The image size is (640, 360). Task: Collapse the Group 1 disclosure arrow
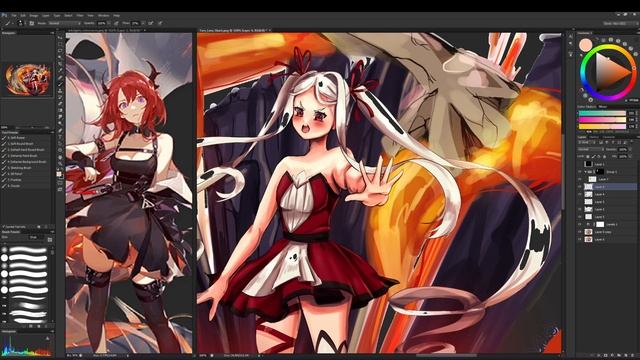[x=585, y=172]
